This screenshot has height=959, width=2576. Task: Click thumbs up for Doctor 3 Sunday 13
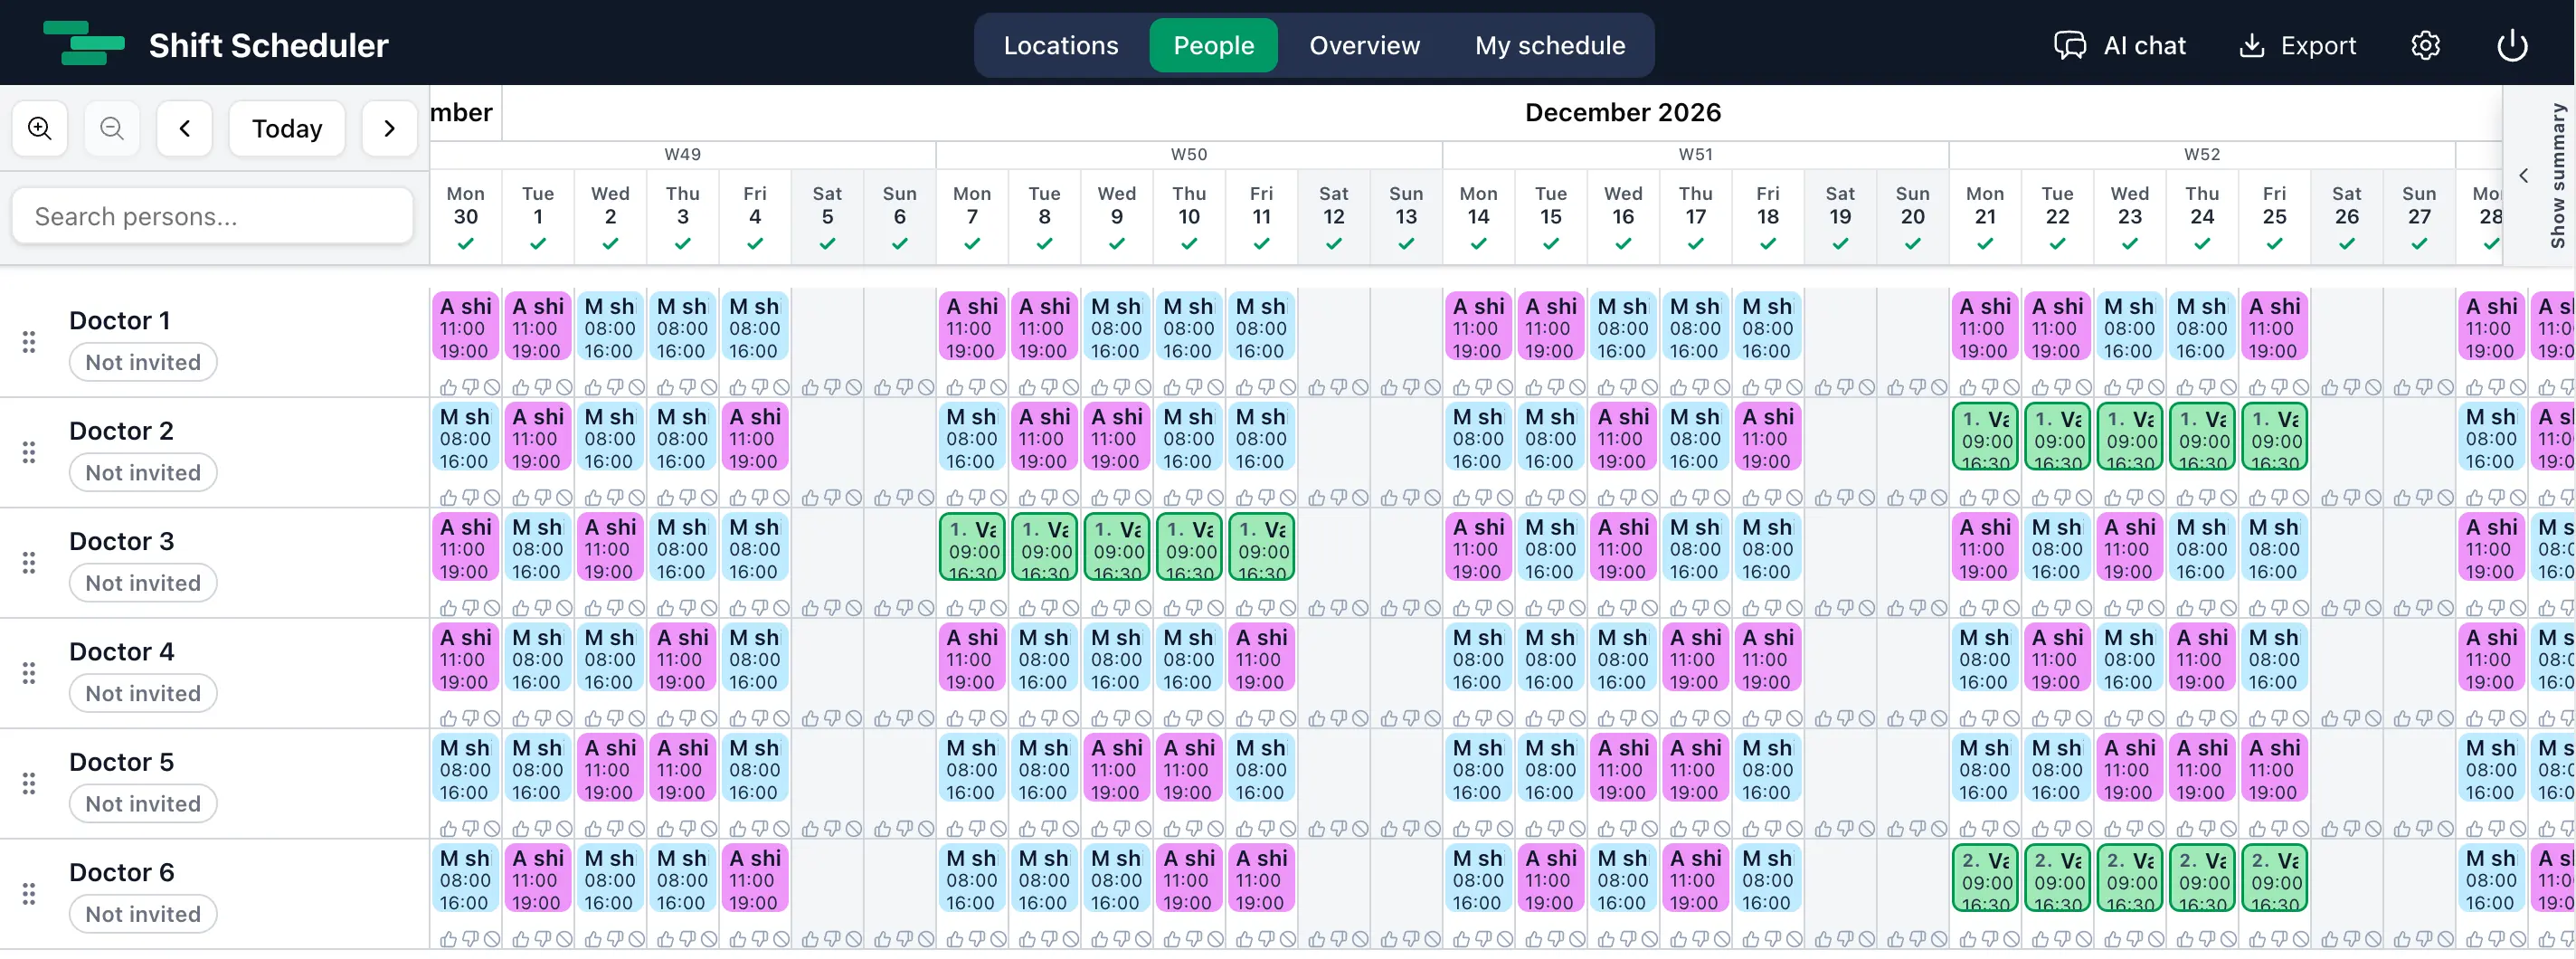[x=1389, y=608]
